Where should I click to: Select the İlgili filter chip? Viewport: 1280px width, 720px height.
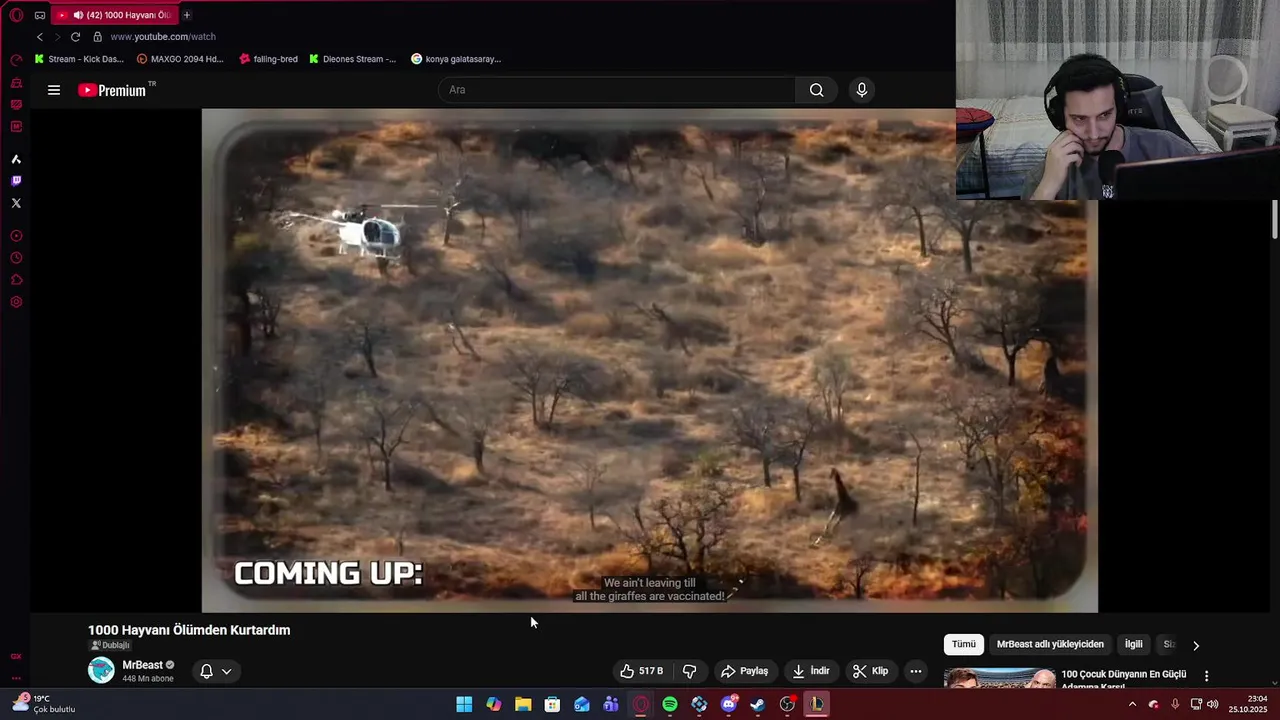[x=1133, y=645]
